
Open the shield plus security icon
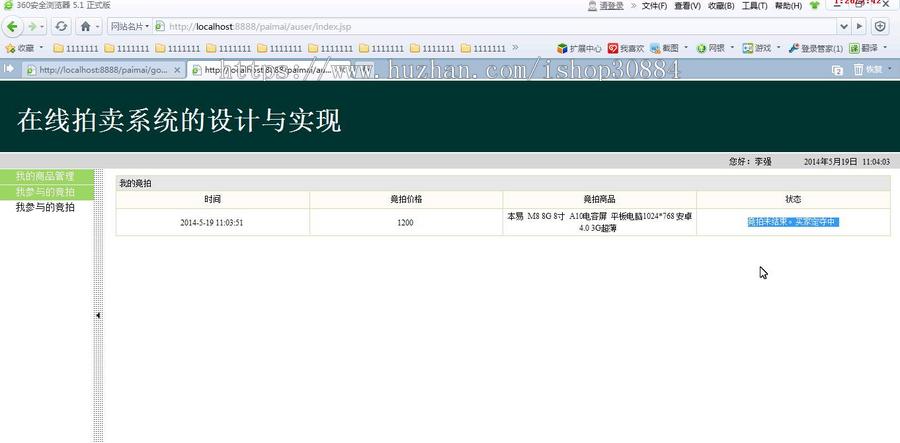tap(880, 26)
